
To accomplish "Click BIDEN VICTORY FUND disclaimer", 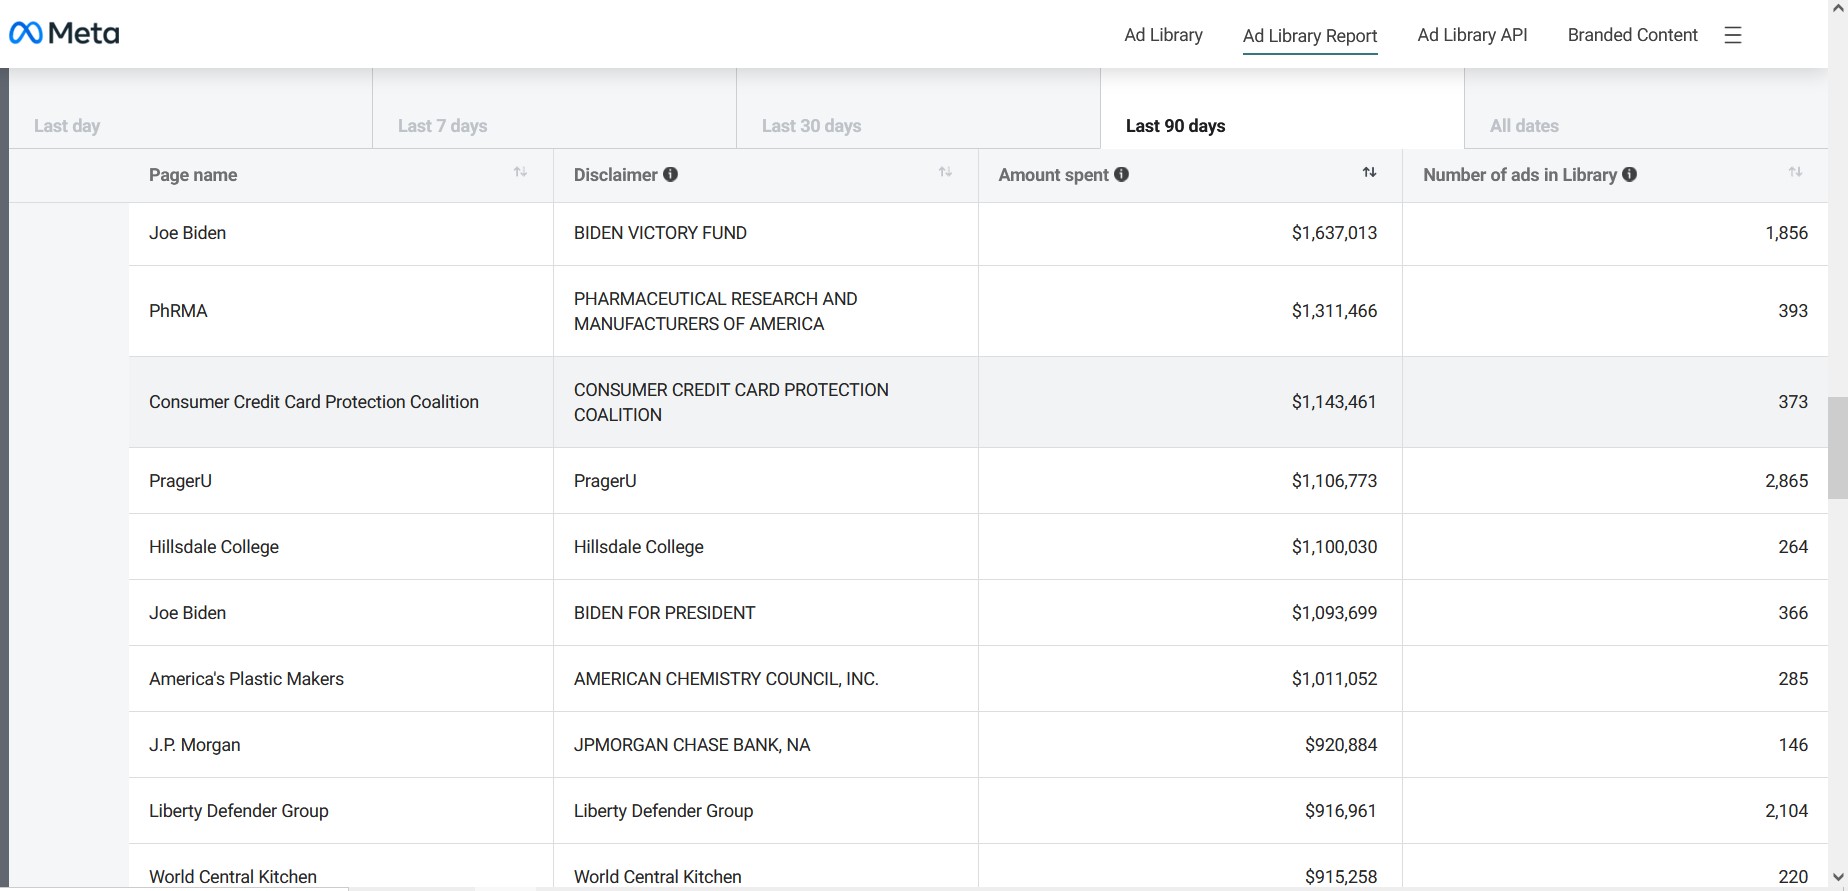I will pyautogui.click(x=660, y=233).
